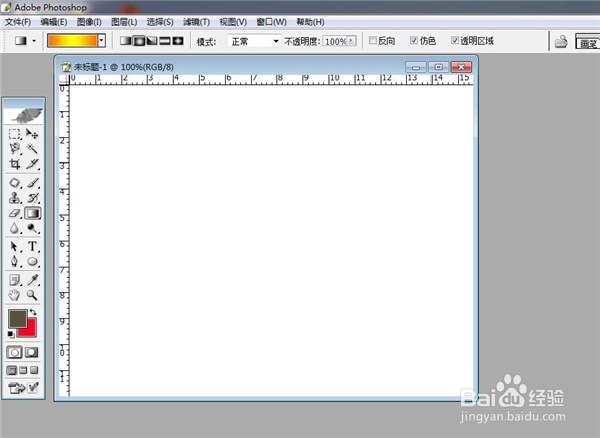Uncheck the 透明区域 checkbox

[455, 40]
